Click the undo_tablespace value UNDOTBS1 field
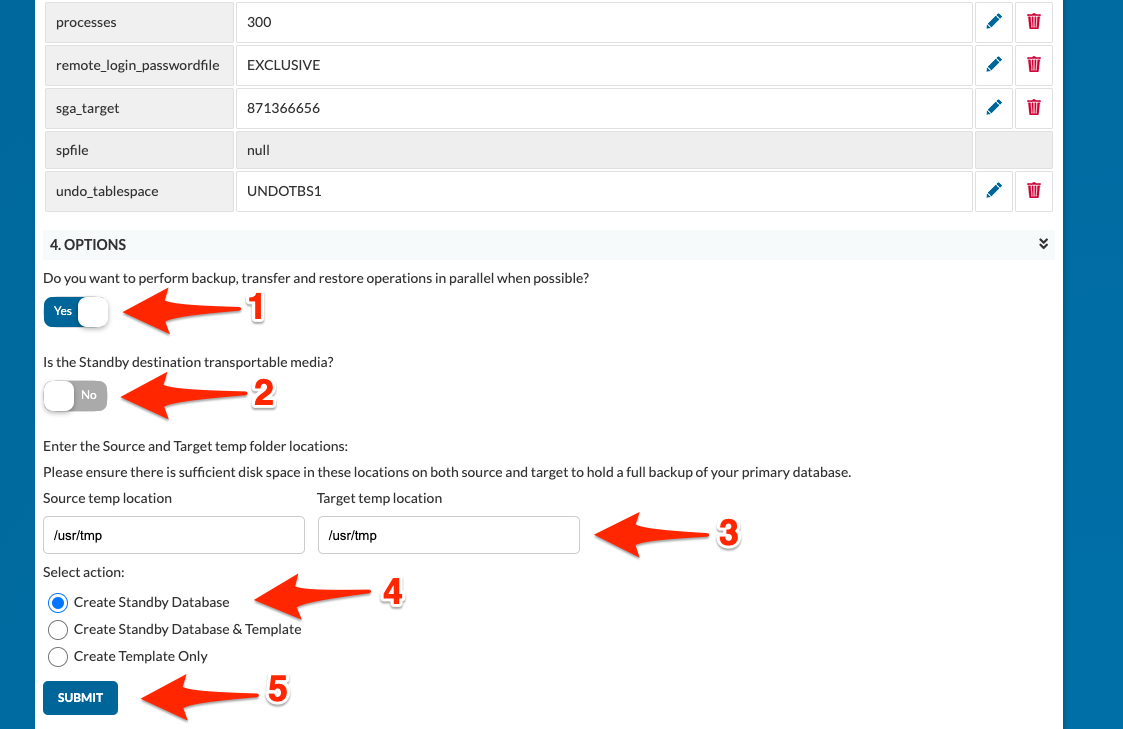Viewport: 1123px width, 729px height. (x=604, y=191)
